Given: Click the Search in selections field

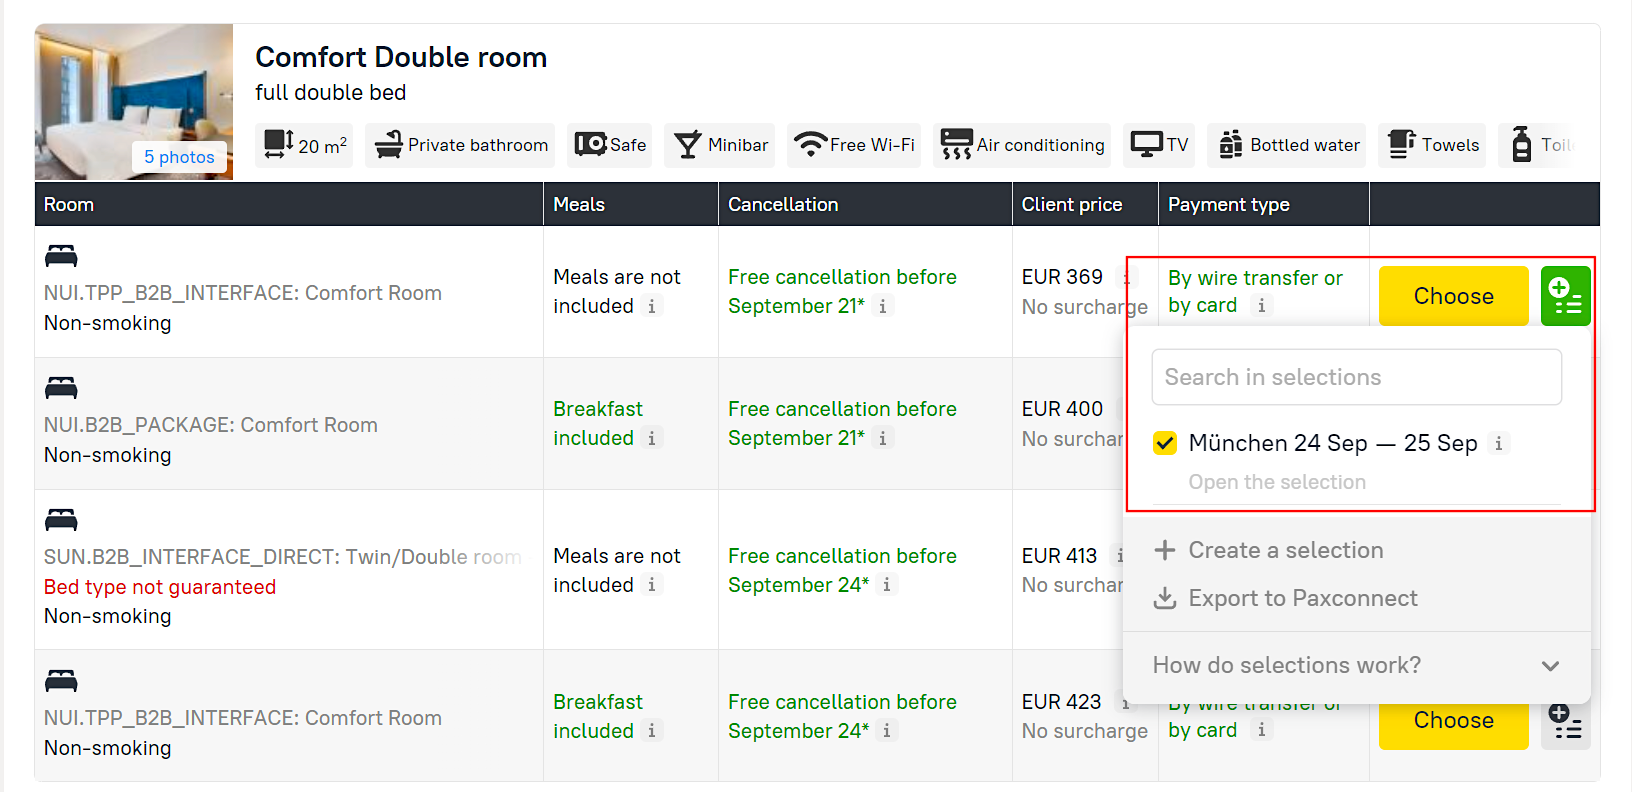Looking at the screenshot, I should tap(1356, 377).
